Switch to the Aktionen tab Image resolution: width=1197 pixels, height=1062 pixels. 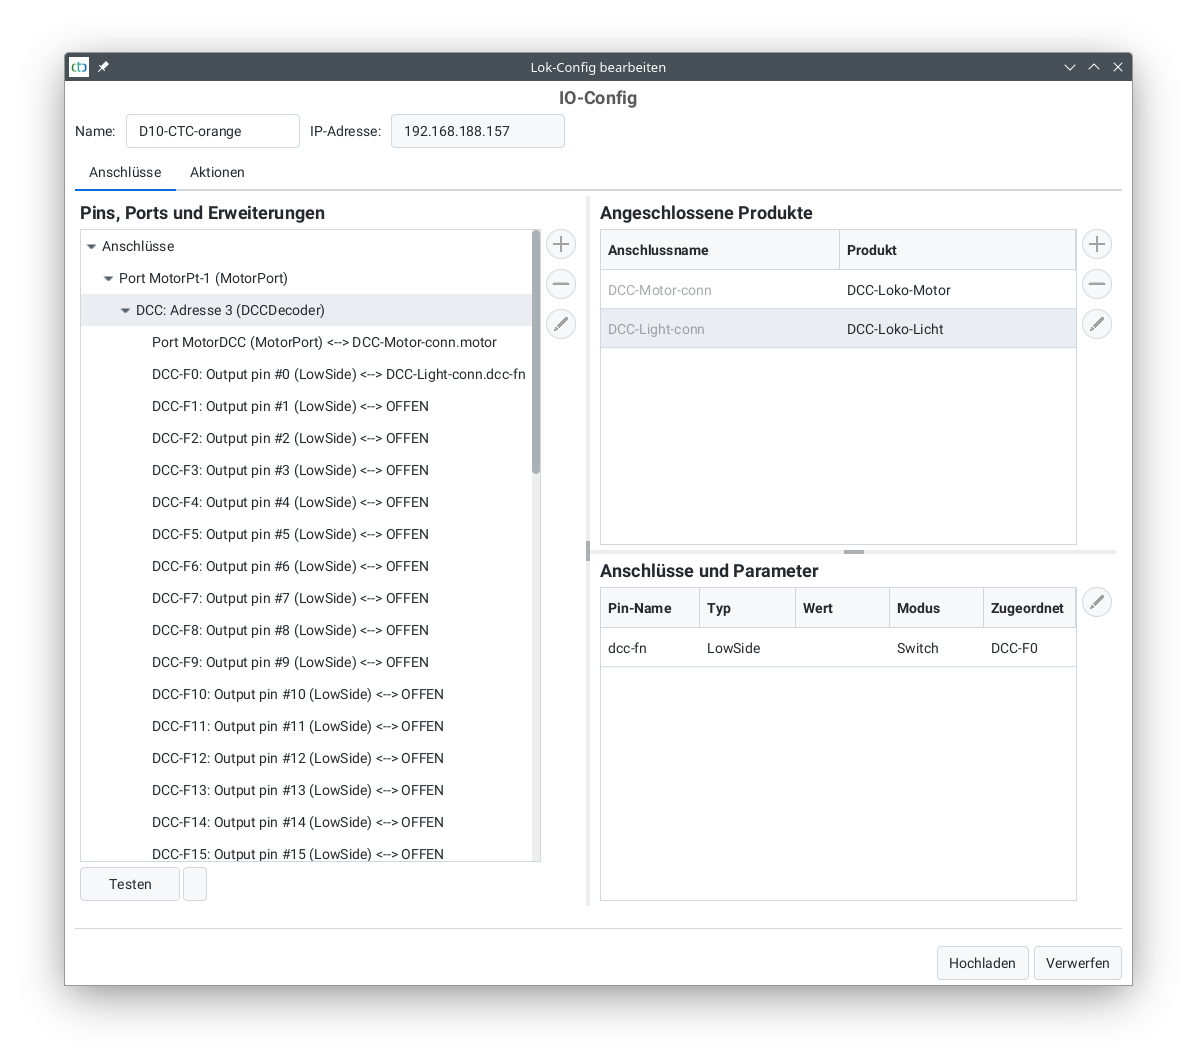click(217, 172)
